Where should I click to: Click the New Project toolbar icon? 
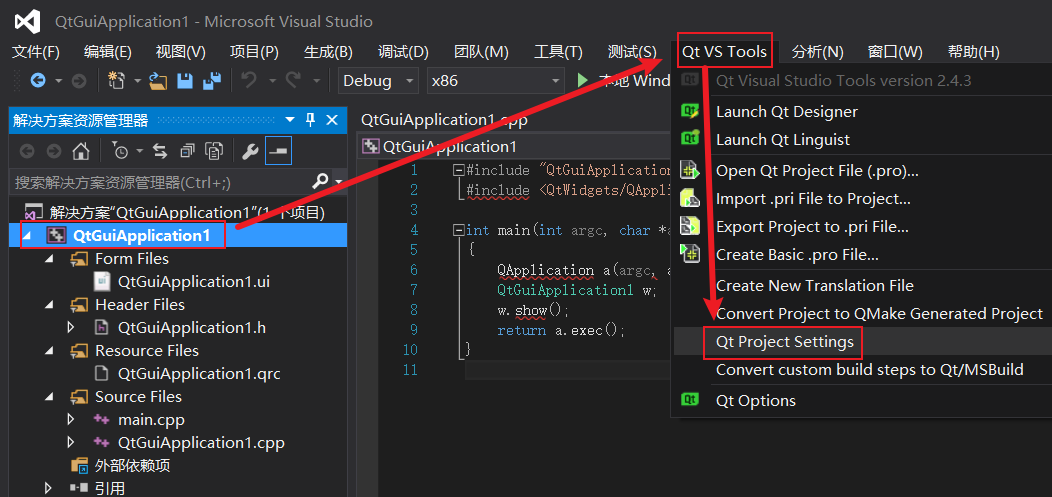pyautogui.click(x=117, y=81)
